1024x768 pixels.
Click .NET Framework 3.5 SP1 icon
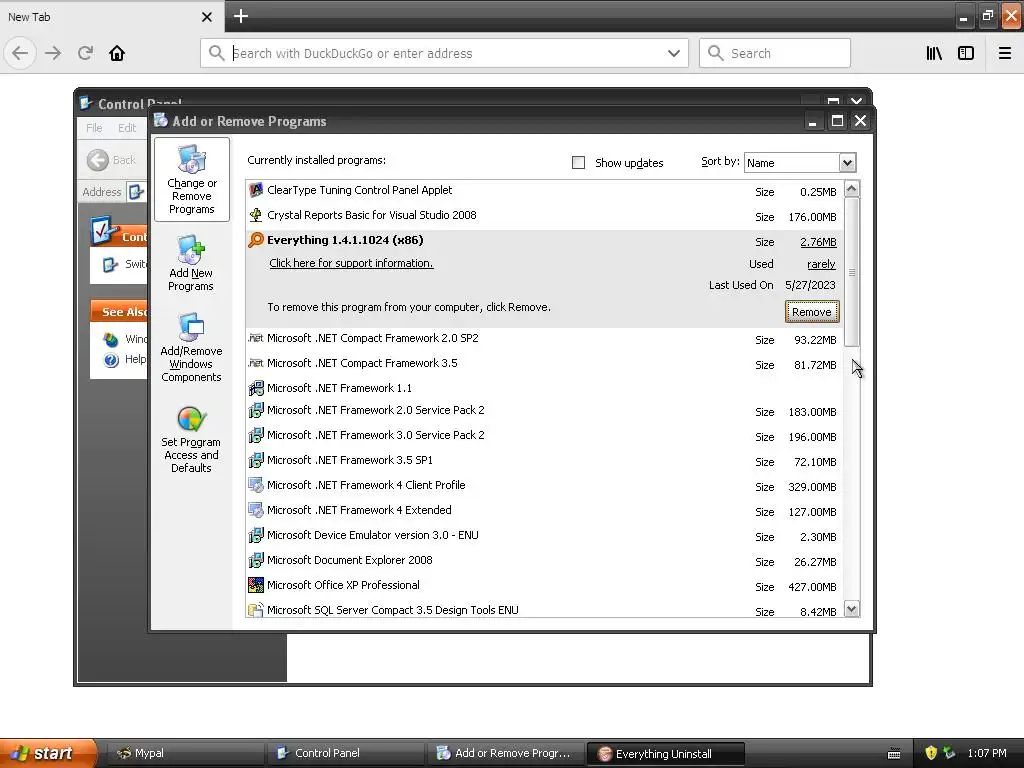coord(256,460)
